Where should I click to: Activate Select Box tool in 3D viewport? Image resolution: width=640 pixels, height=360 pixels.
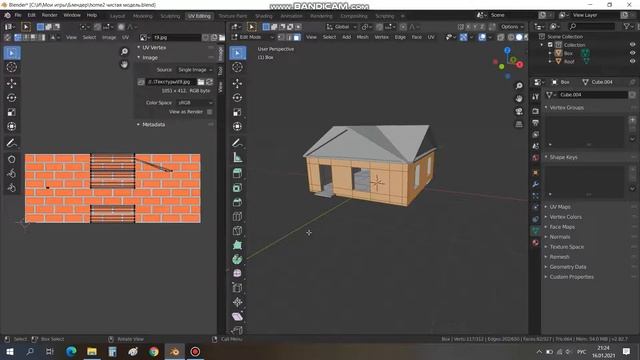pyautogui.click(x=238, y=53)
